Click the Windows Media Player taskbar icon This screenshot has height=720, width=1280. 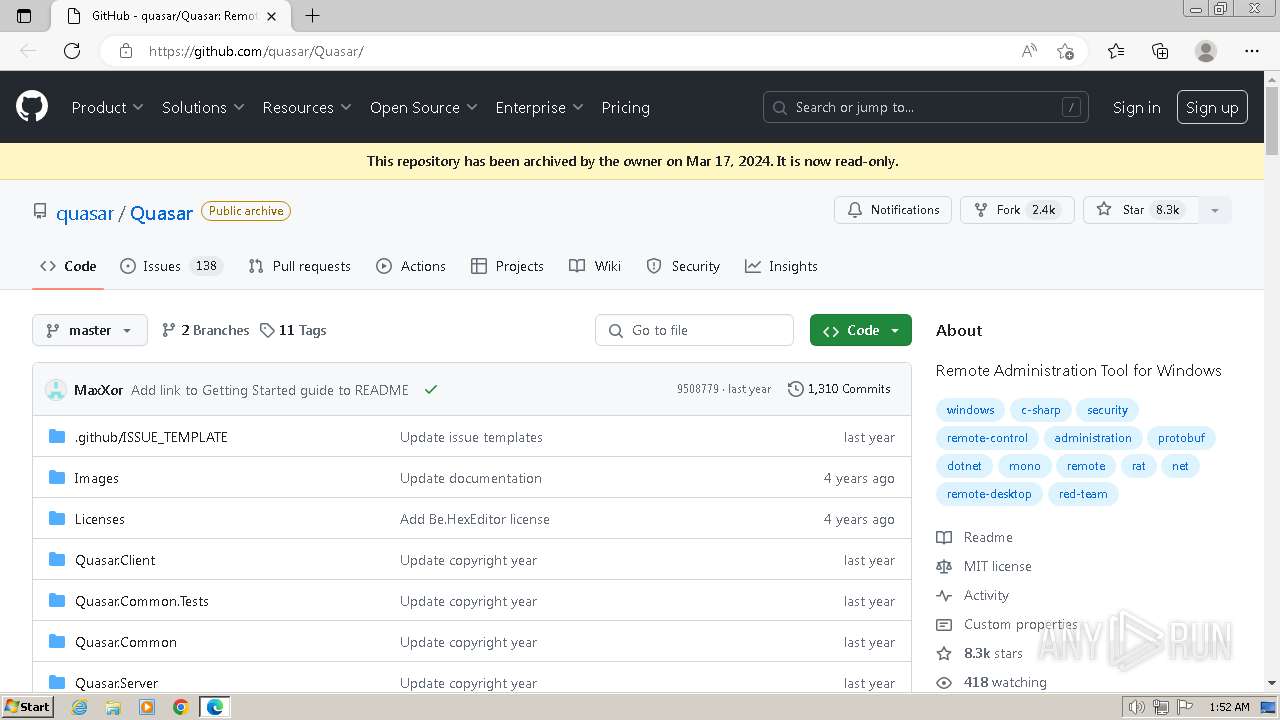pos(147,707)
